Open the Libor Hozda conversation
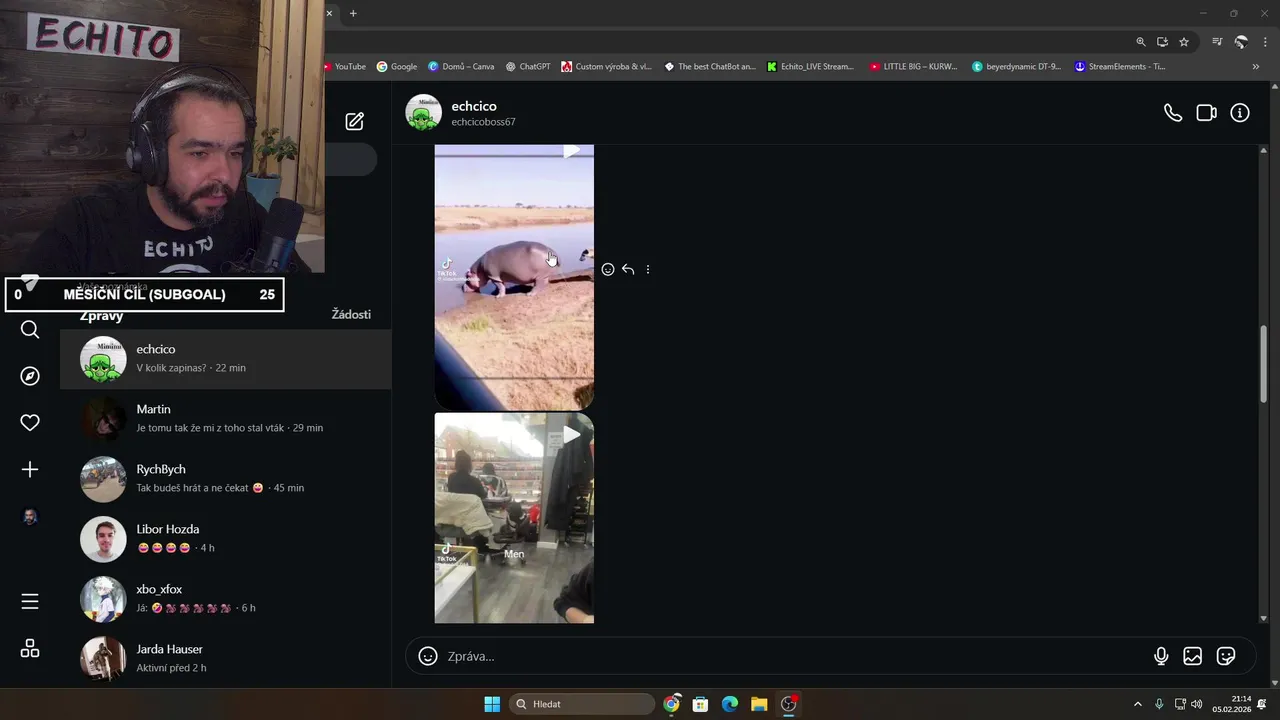This screenshot has height=720, width=1280. 226,539
